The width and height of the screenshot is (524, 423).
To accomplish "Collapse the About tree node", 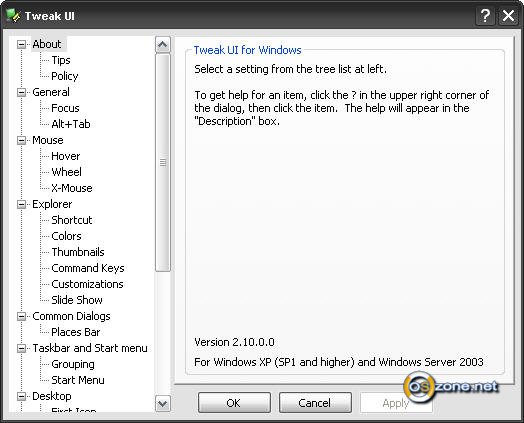I will (21, 44).
